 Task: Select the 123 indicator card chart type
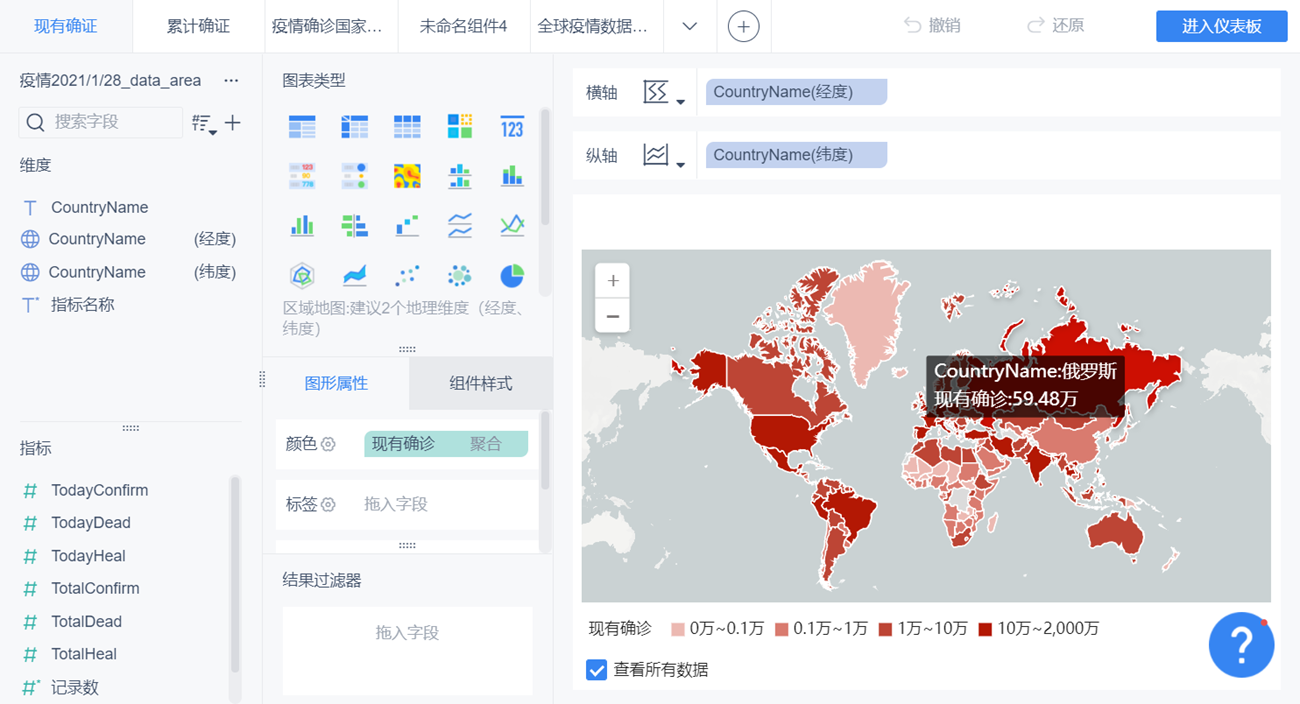point(512,126)
